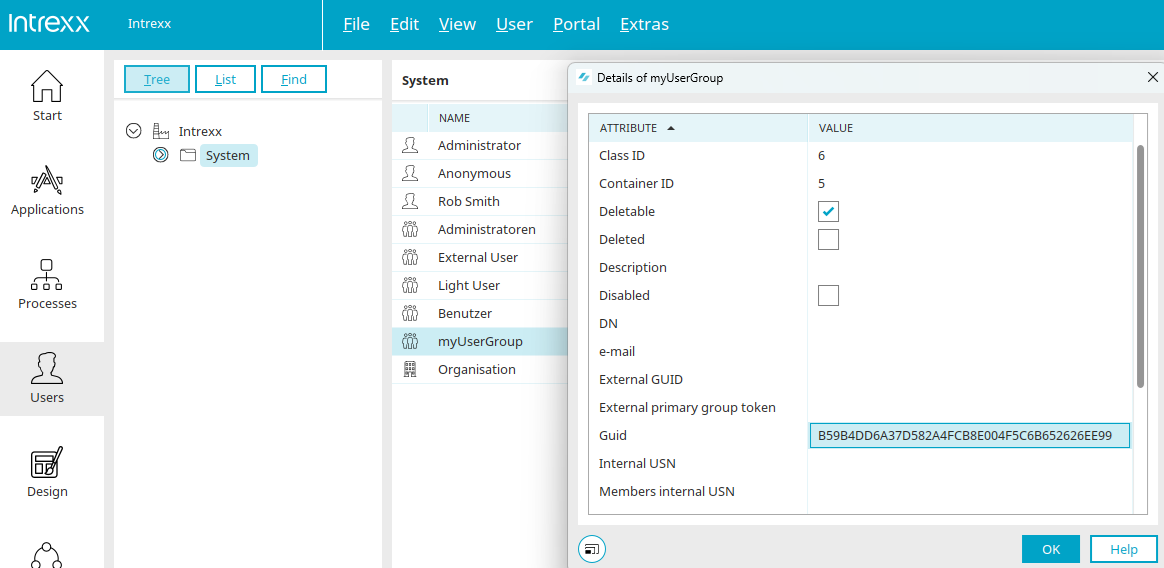Select the External User row

(480, 258)
